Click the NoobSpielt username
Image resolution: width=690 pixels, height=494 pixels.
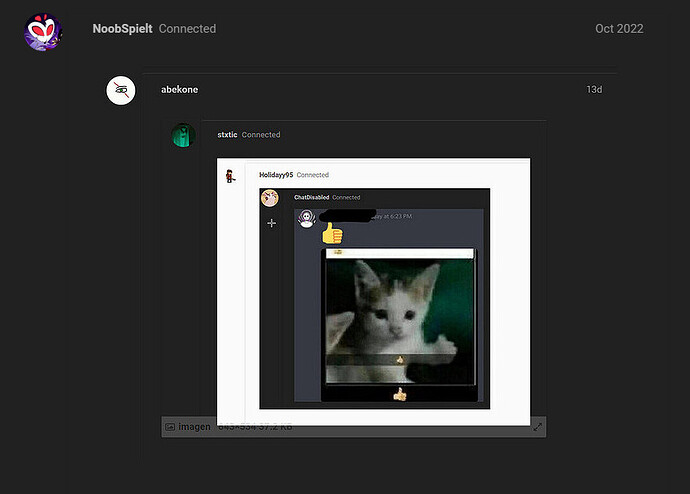[122, 29]
